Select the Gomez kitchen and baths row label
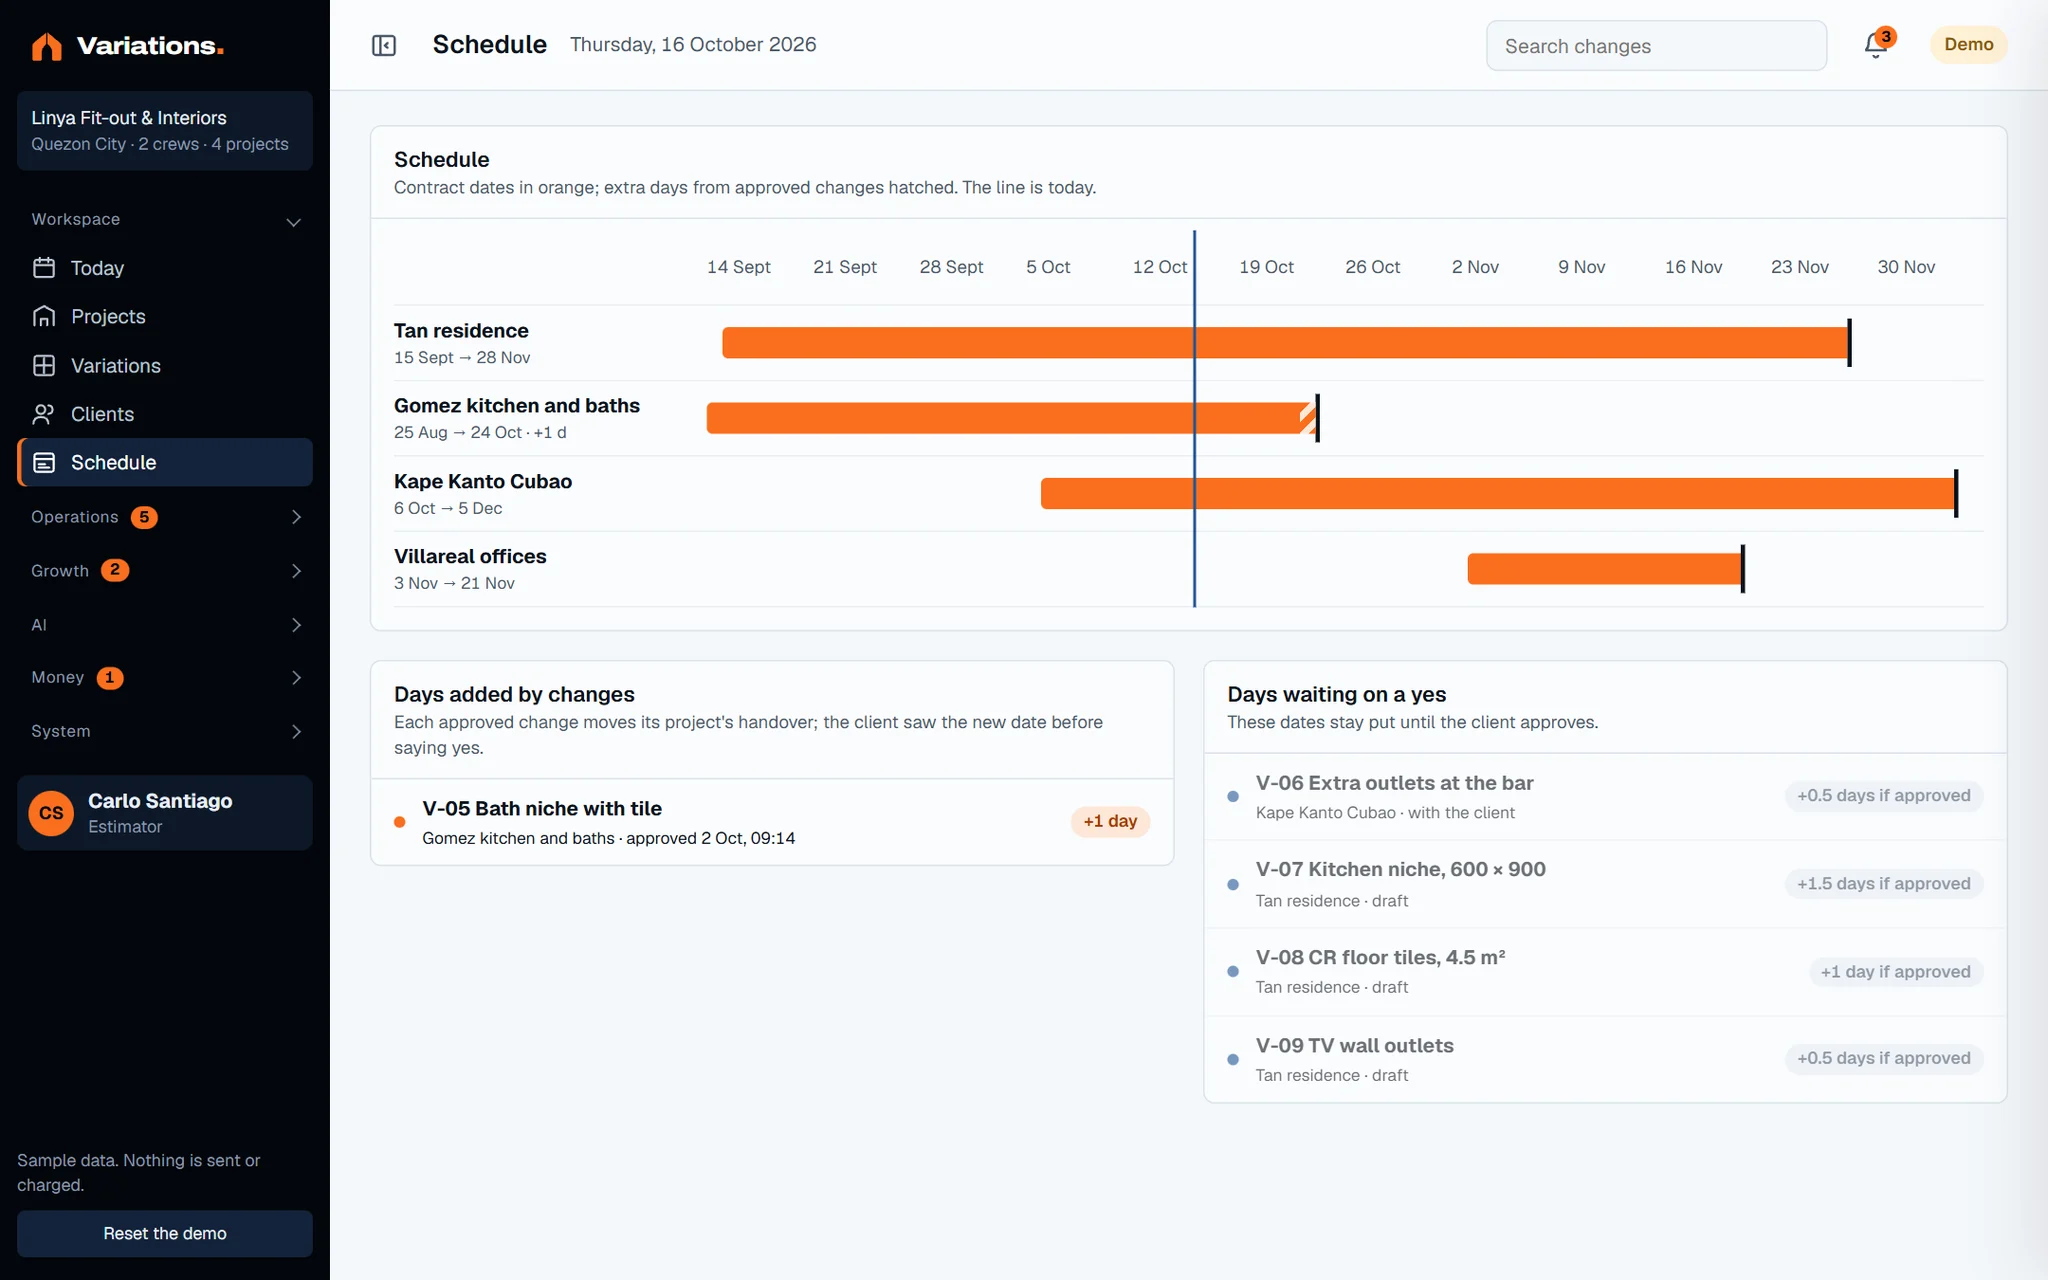This screenshot has width=2048, height=1280. pyautogui.click(x=517, y=406)
